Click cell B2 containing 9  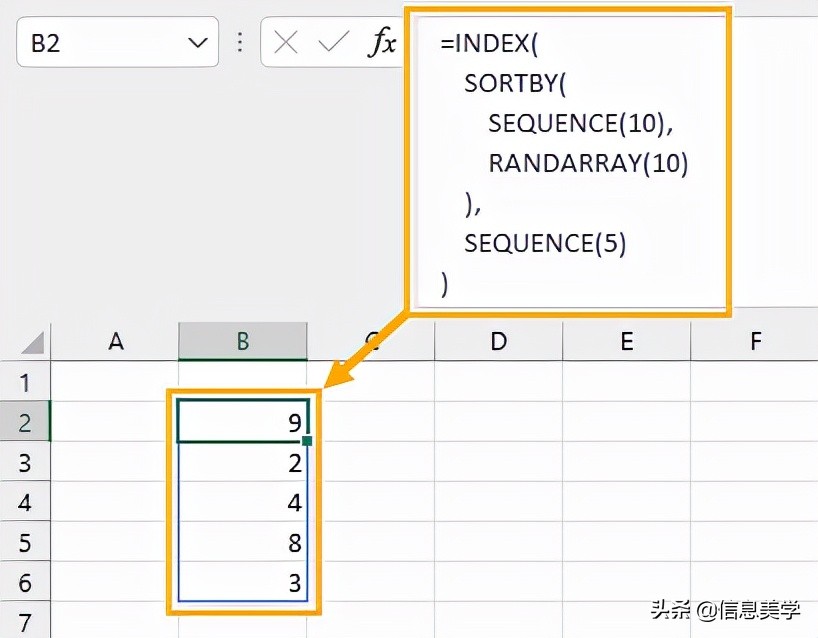(242, 422)
